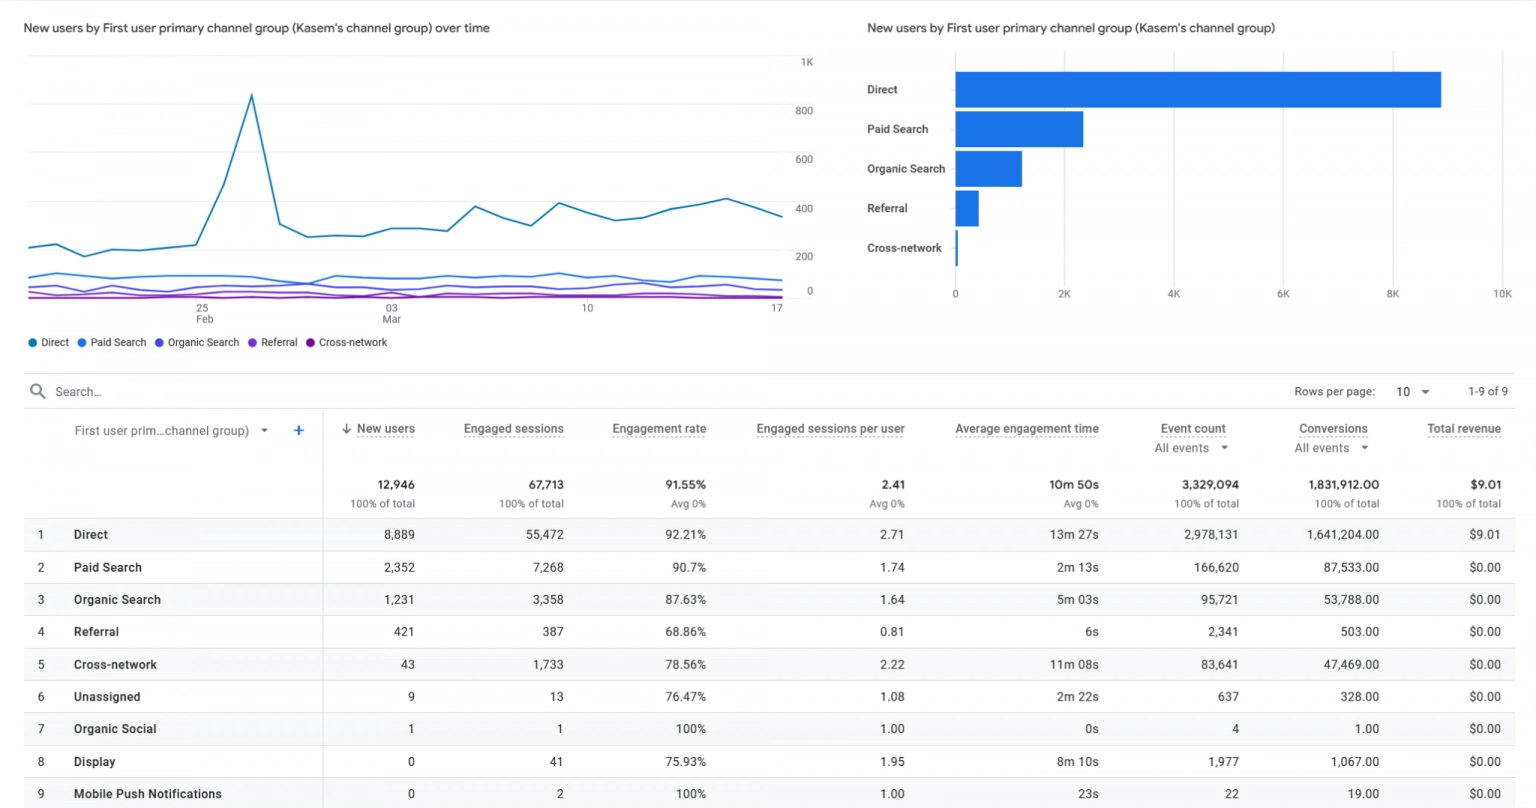Select the Total revenue column header

click(x=1464, y=429)
